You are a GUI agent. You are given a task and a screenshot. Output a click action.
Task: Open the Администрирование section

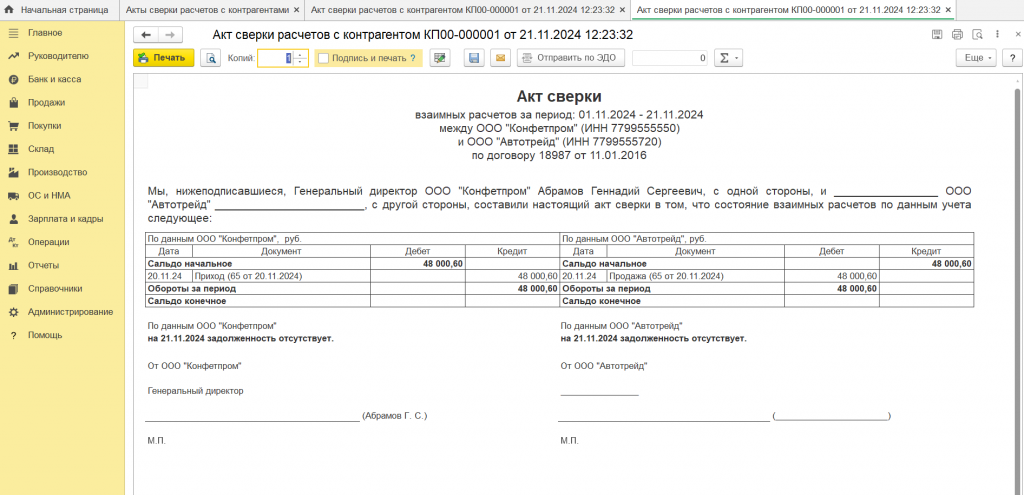pyautogui.click(x=70, y=311)
